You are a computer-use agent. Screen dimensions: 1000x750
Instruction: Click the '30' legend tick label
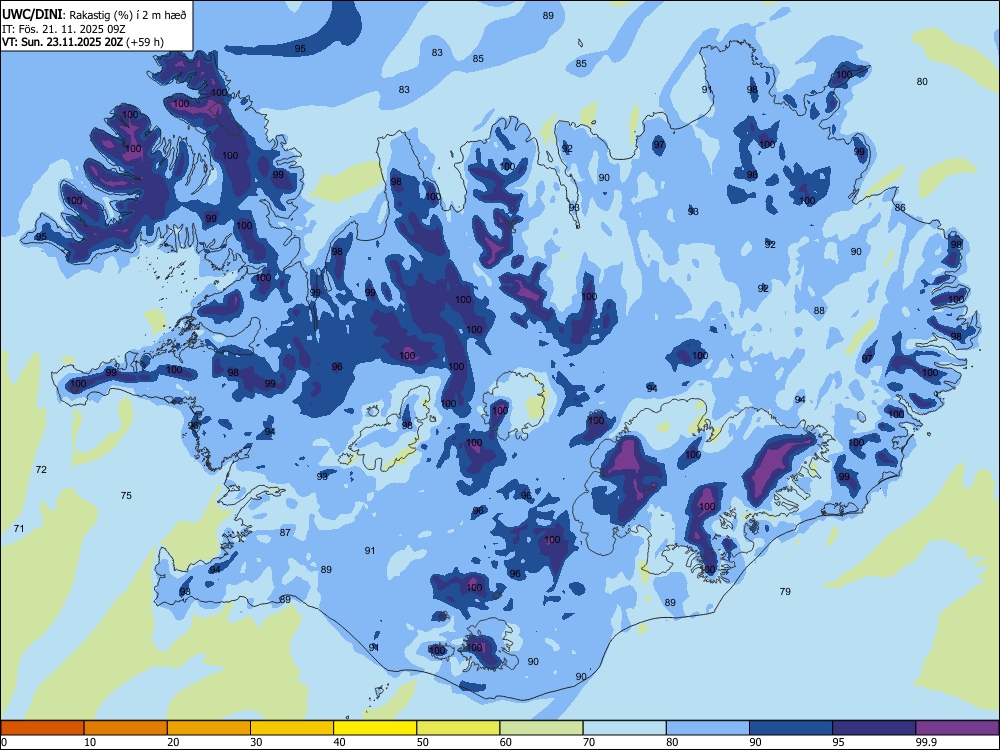256,742
